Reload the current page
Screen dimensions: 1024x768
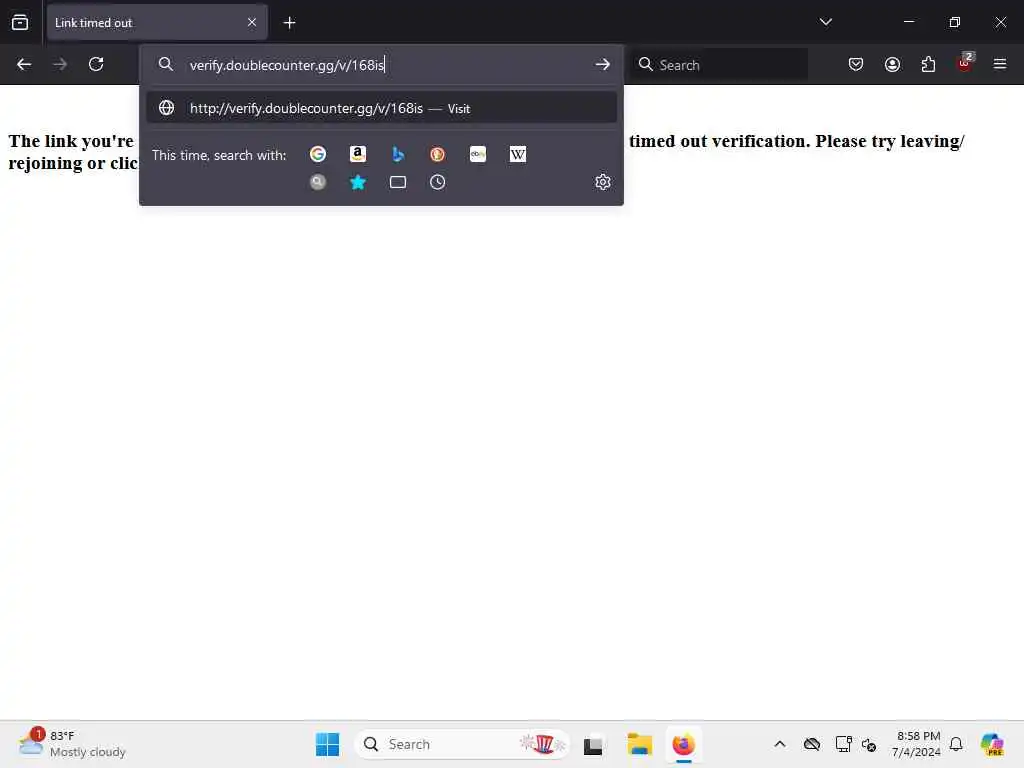pyautogui.click(x=96, y=64)
